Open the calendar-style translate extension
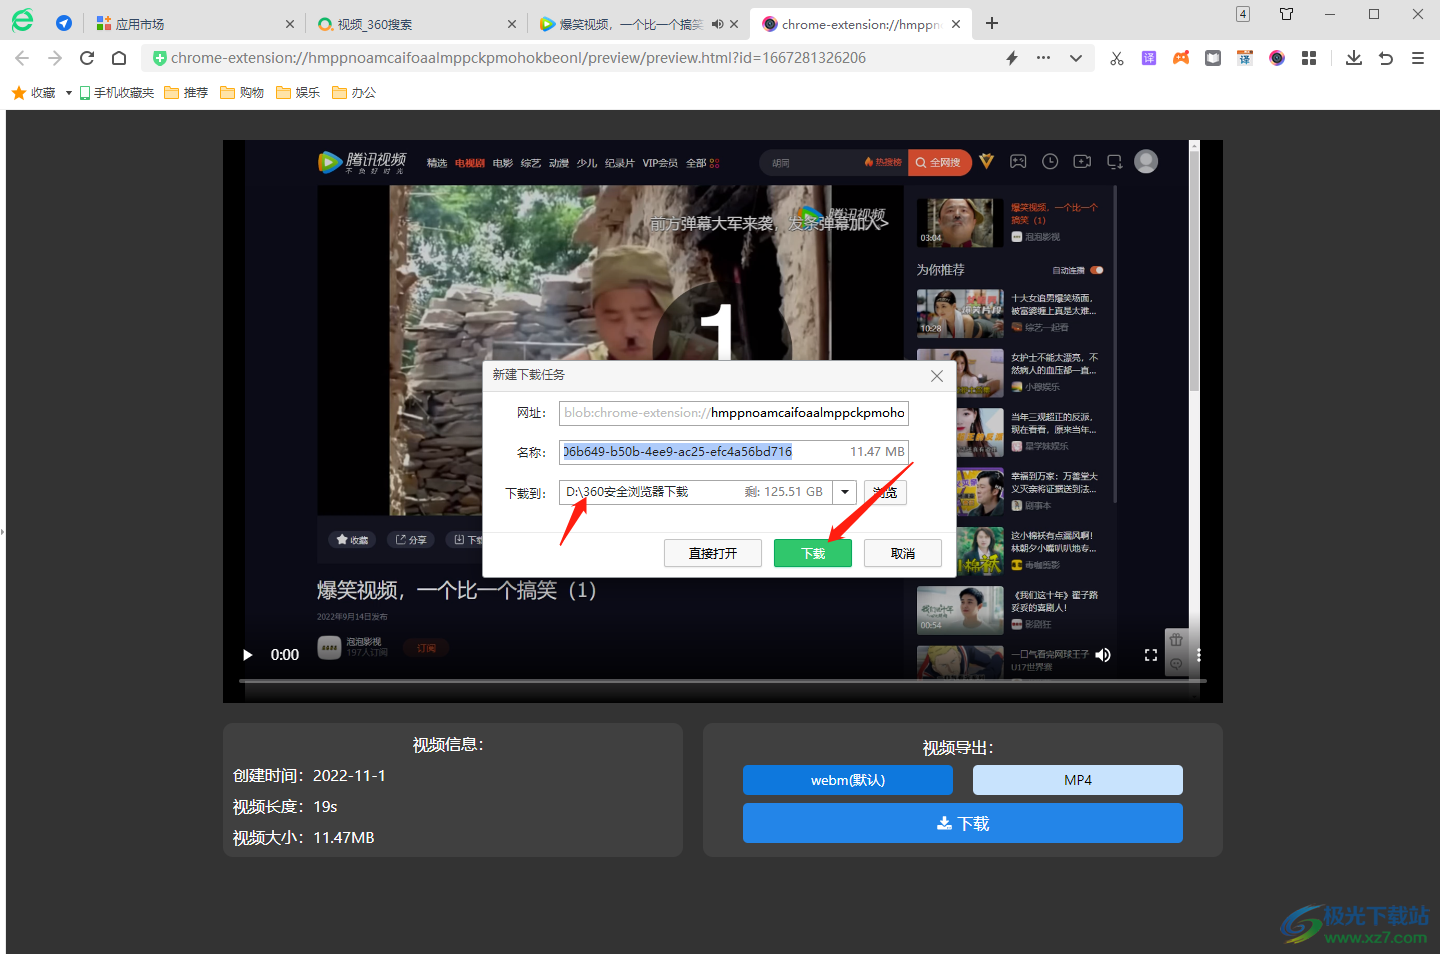Image resolution: width=1440 pixels, height=954 pixels. coord(1245,58)
